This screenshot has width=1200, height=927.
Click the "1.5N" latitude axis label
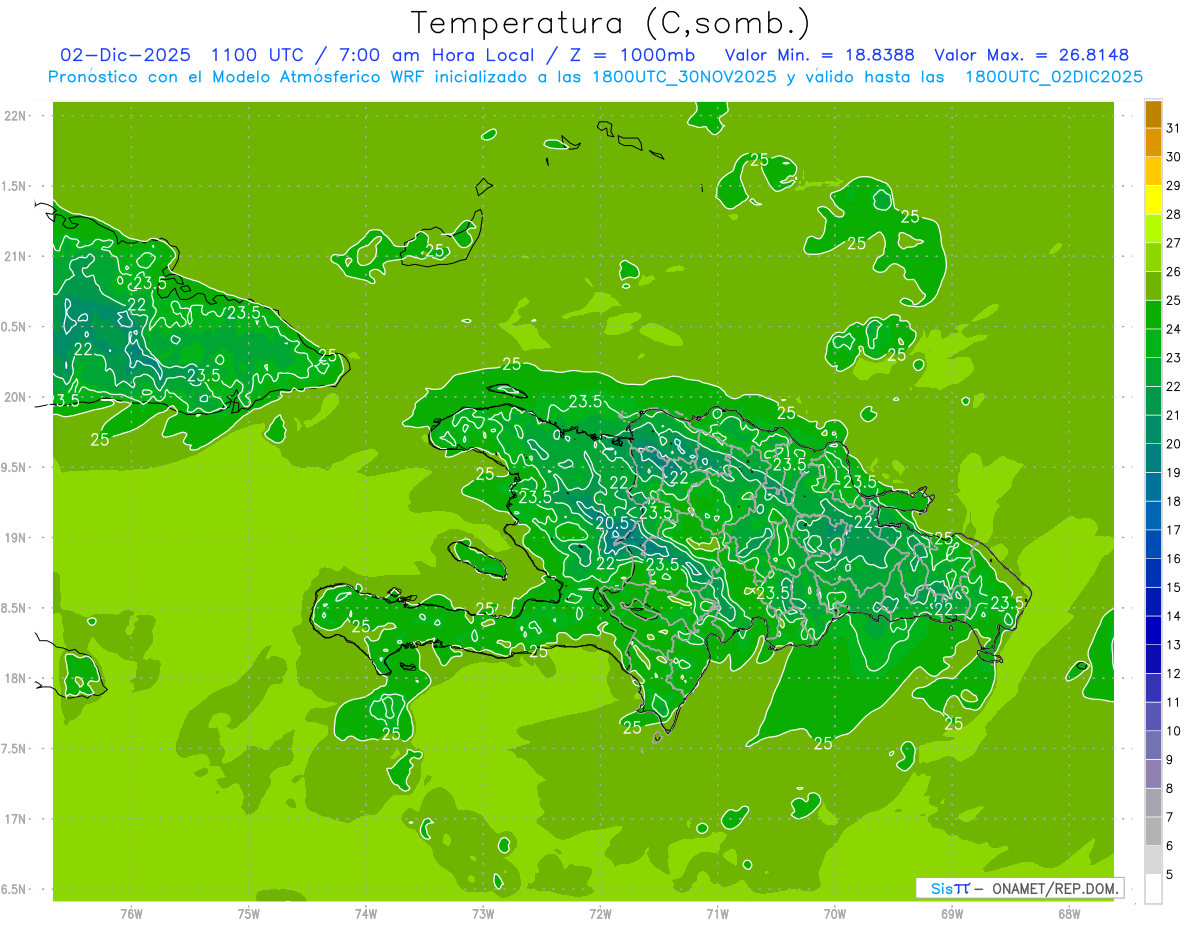(14, 186)
